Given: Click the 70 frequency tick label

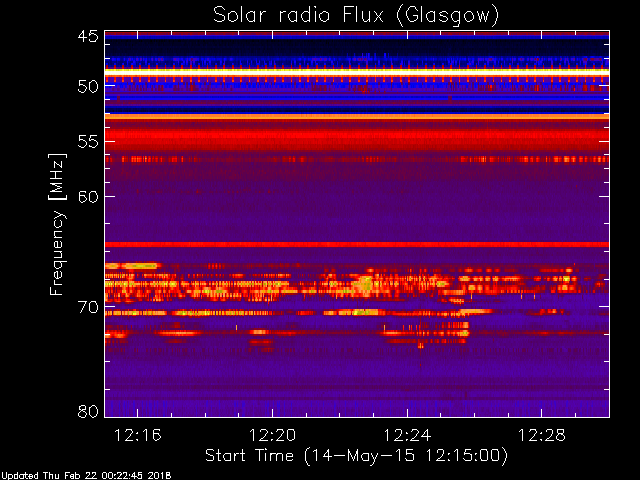Looking at the screenshot, I should (88, 307).
